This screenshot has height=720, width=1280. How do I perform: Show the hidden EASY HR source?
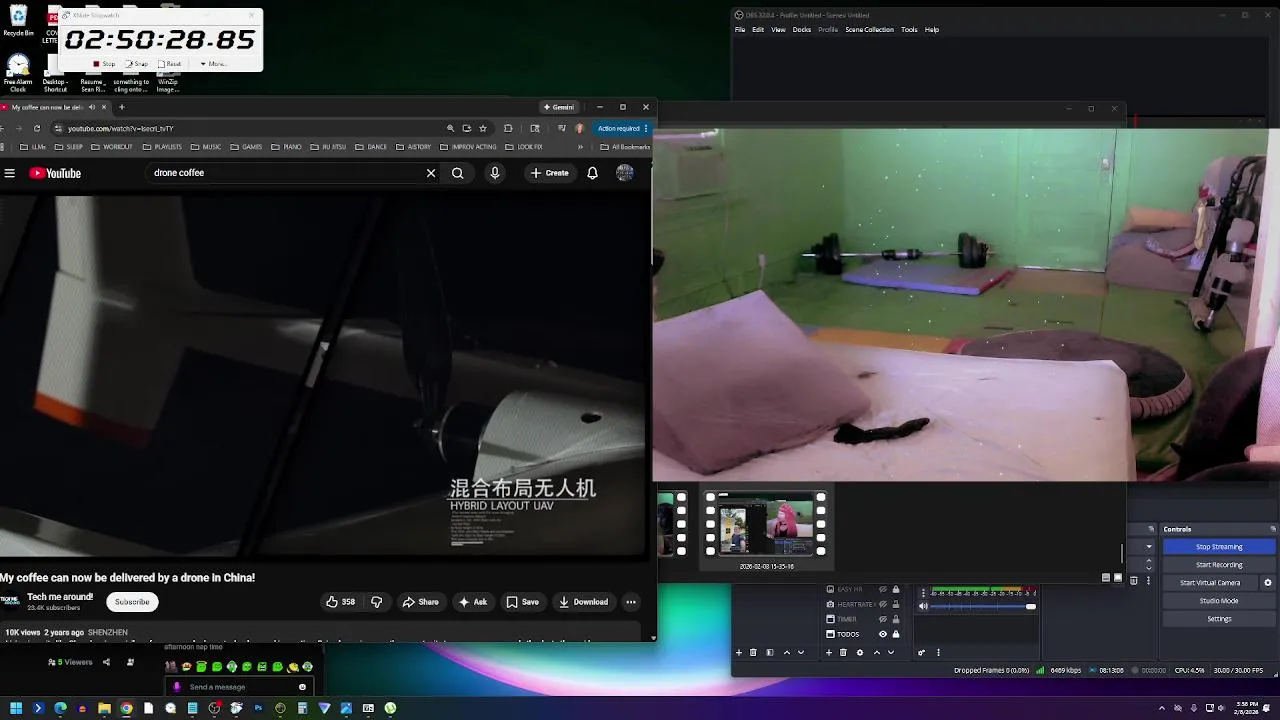click(x=882, y=589)
